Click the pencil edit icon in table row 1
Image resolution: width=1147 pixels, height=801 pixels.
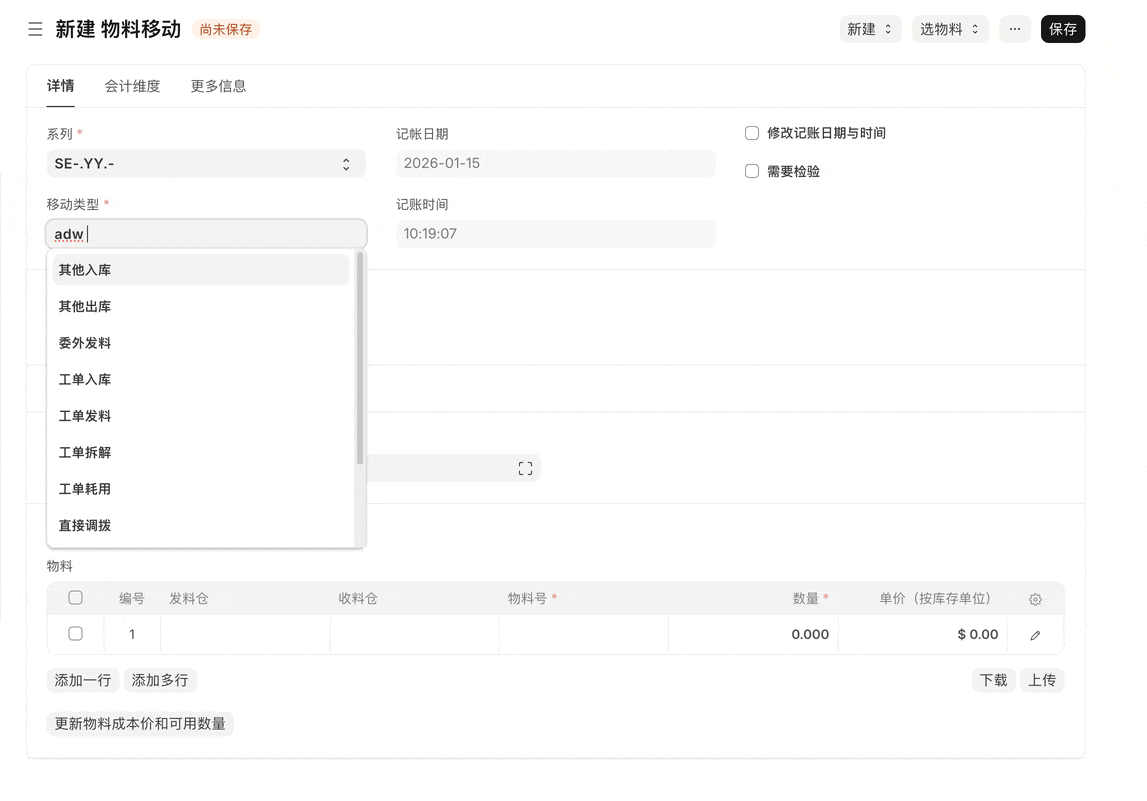[1035, 634]
